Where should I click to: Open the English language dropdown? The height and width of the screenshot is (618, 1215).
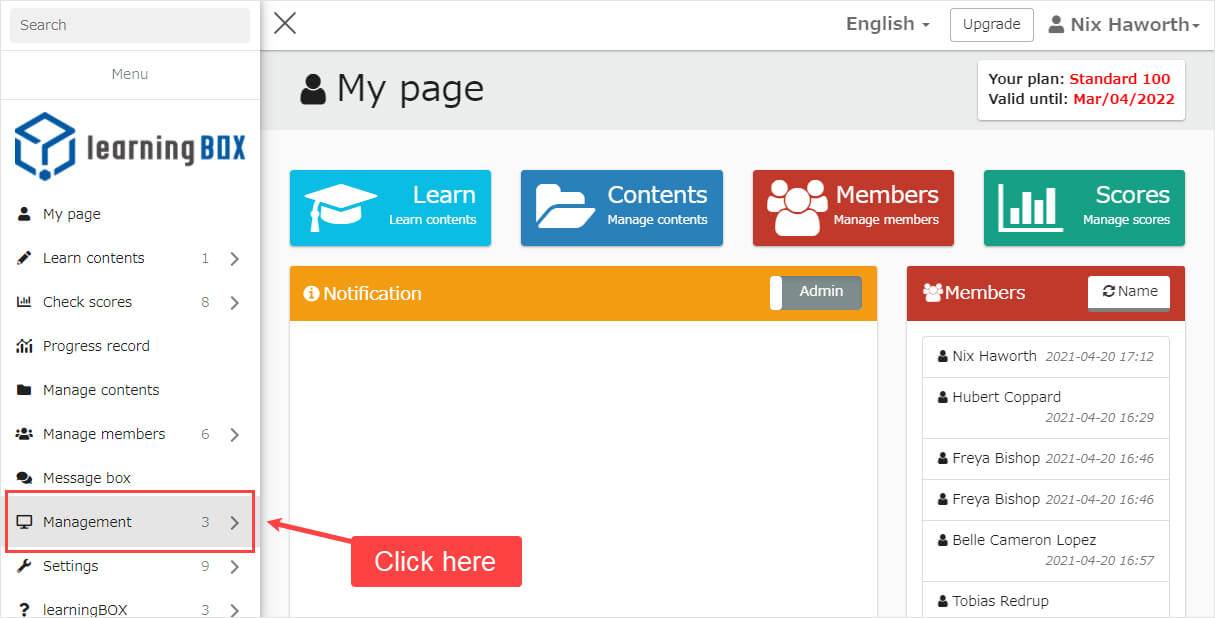pos(887,24)
